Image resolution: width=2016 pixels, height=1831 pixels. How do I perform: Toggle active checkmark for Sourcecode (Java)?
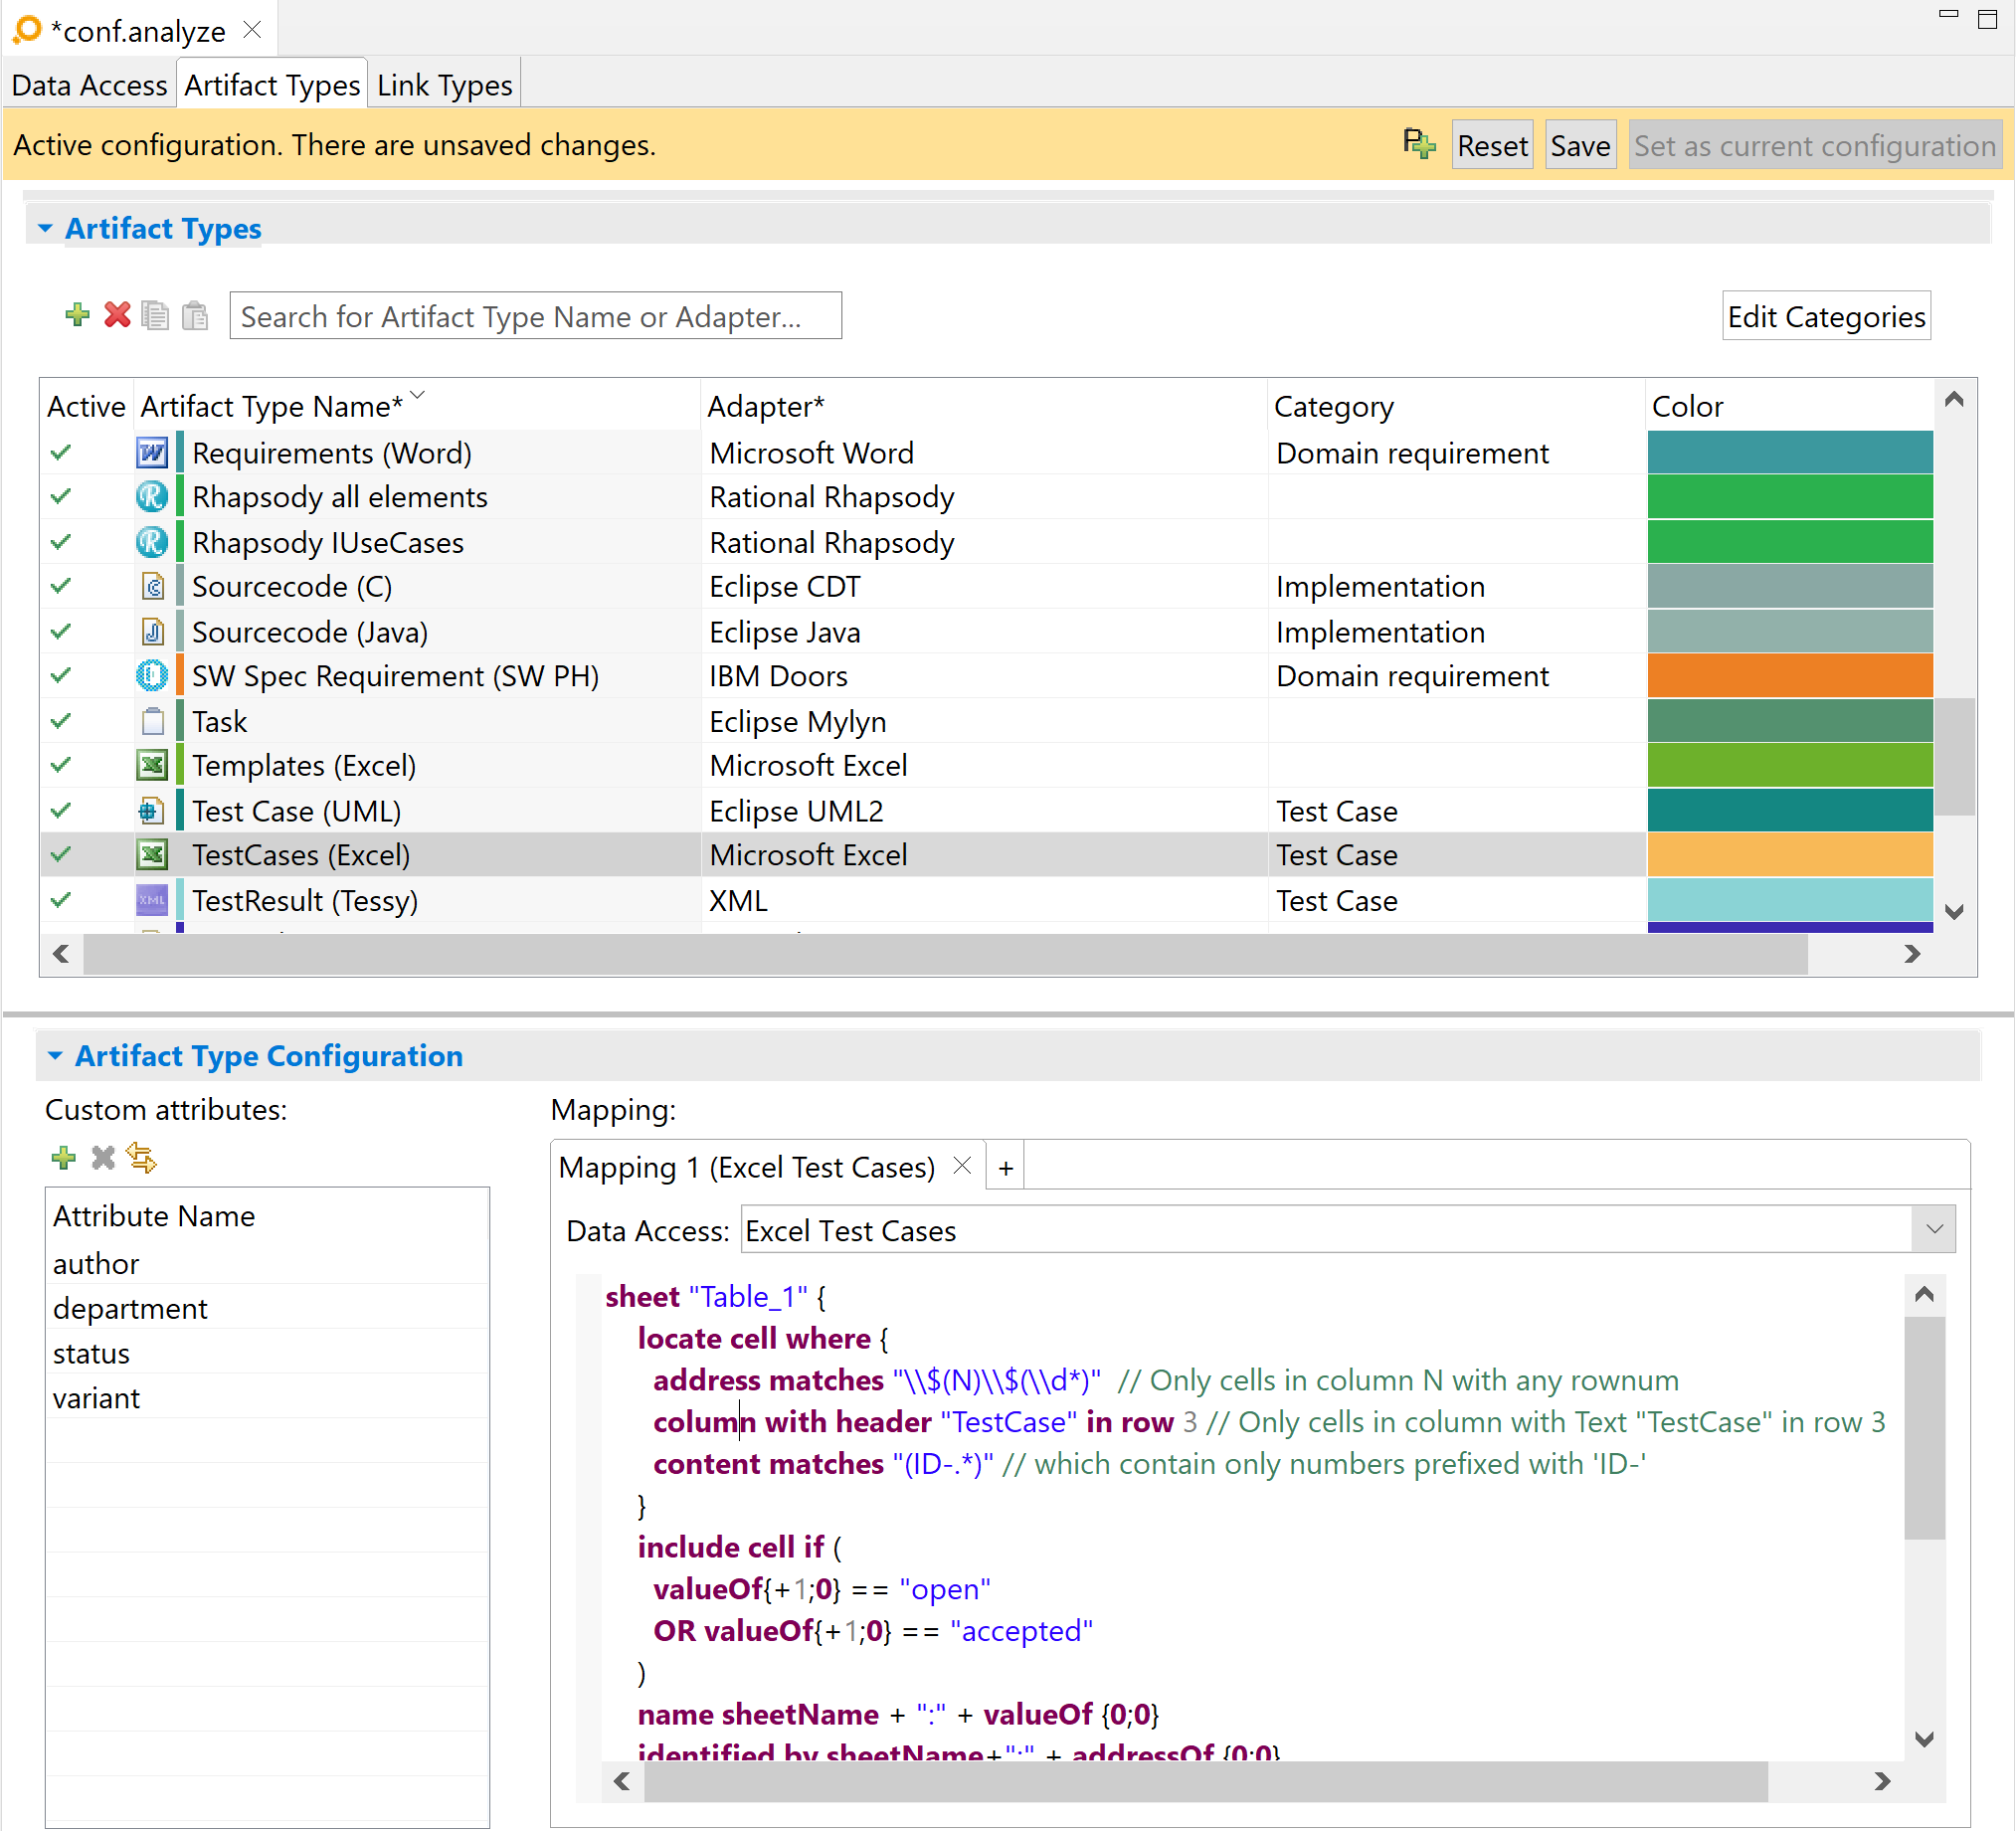point(61,631)
